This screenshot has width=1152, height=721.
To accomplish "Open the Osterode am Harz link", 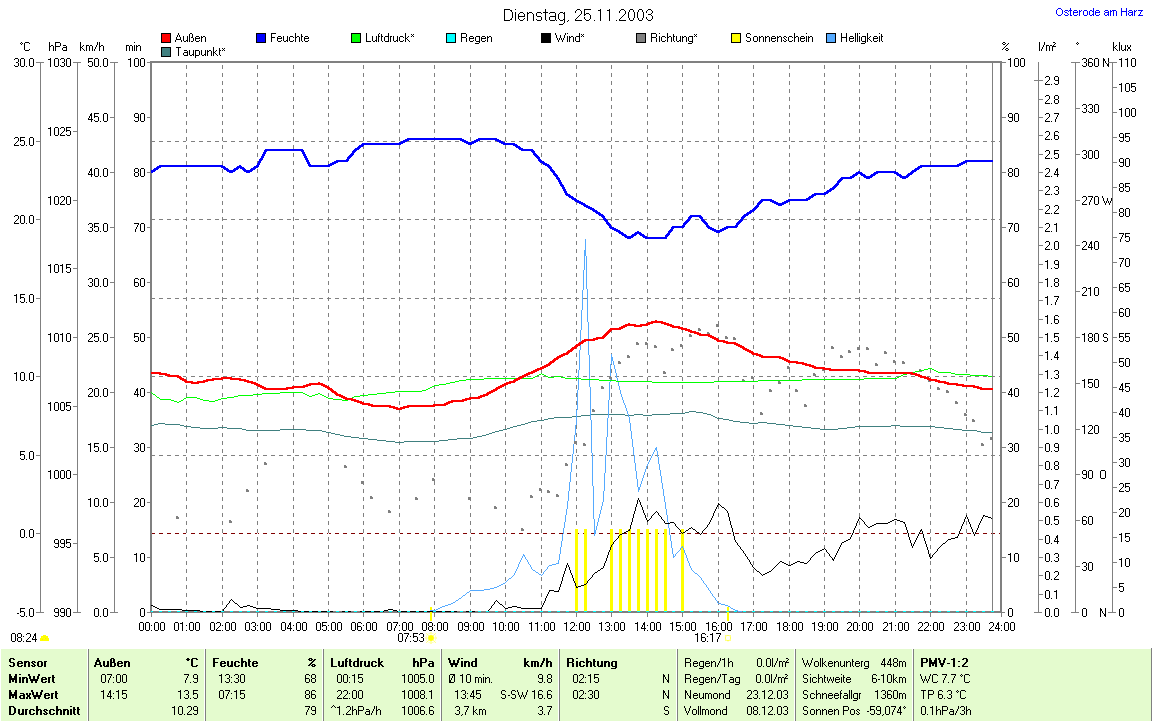I will pyautogui.click(x=1100, y=13).
